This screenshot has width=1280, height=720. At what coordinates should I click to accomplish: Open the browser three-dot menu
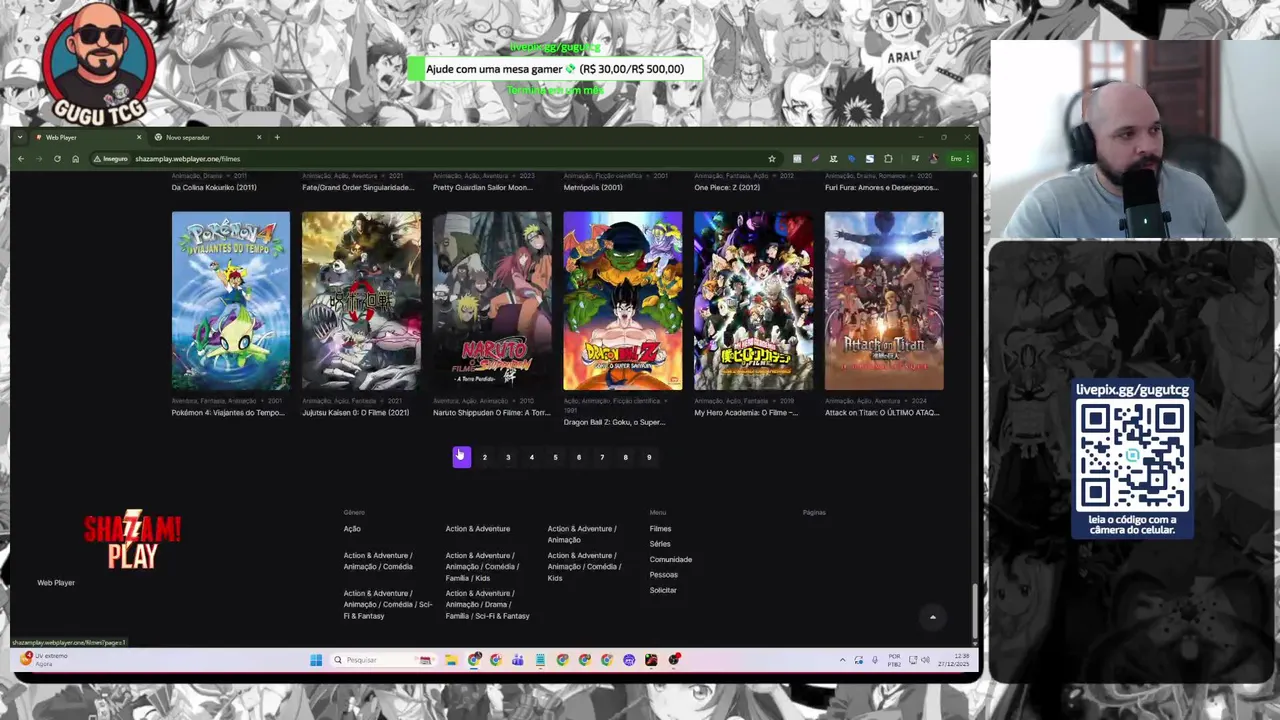click(968, 159)
